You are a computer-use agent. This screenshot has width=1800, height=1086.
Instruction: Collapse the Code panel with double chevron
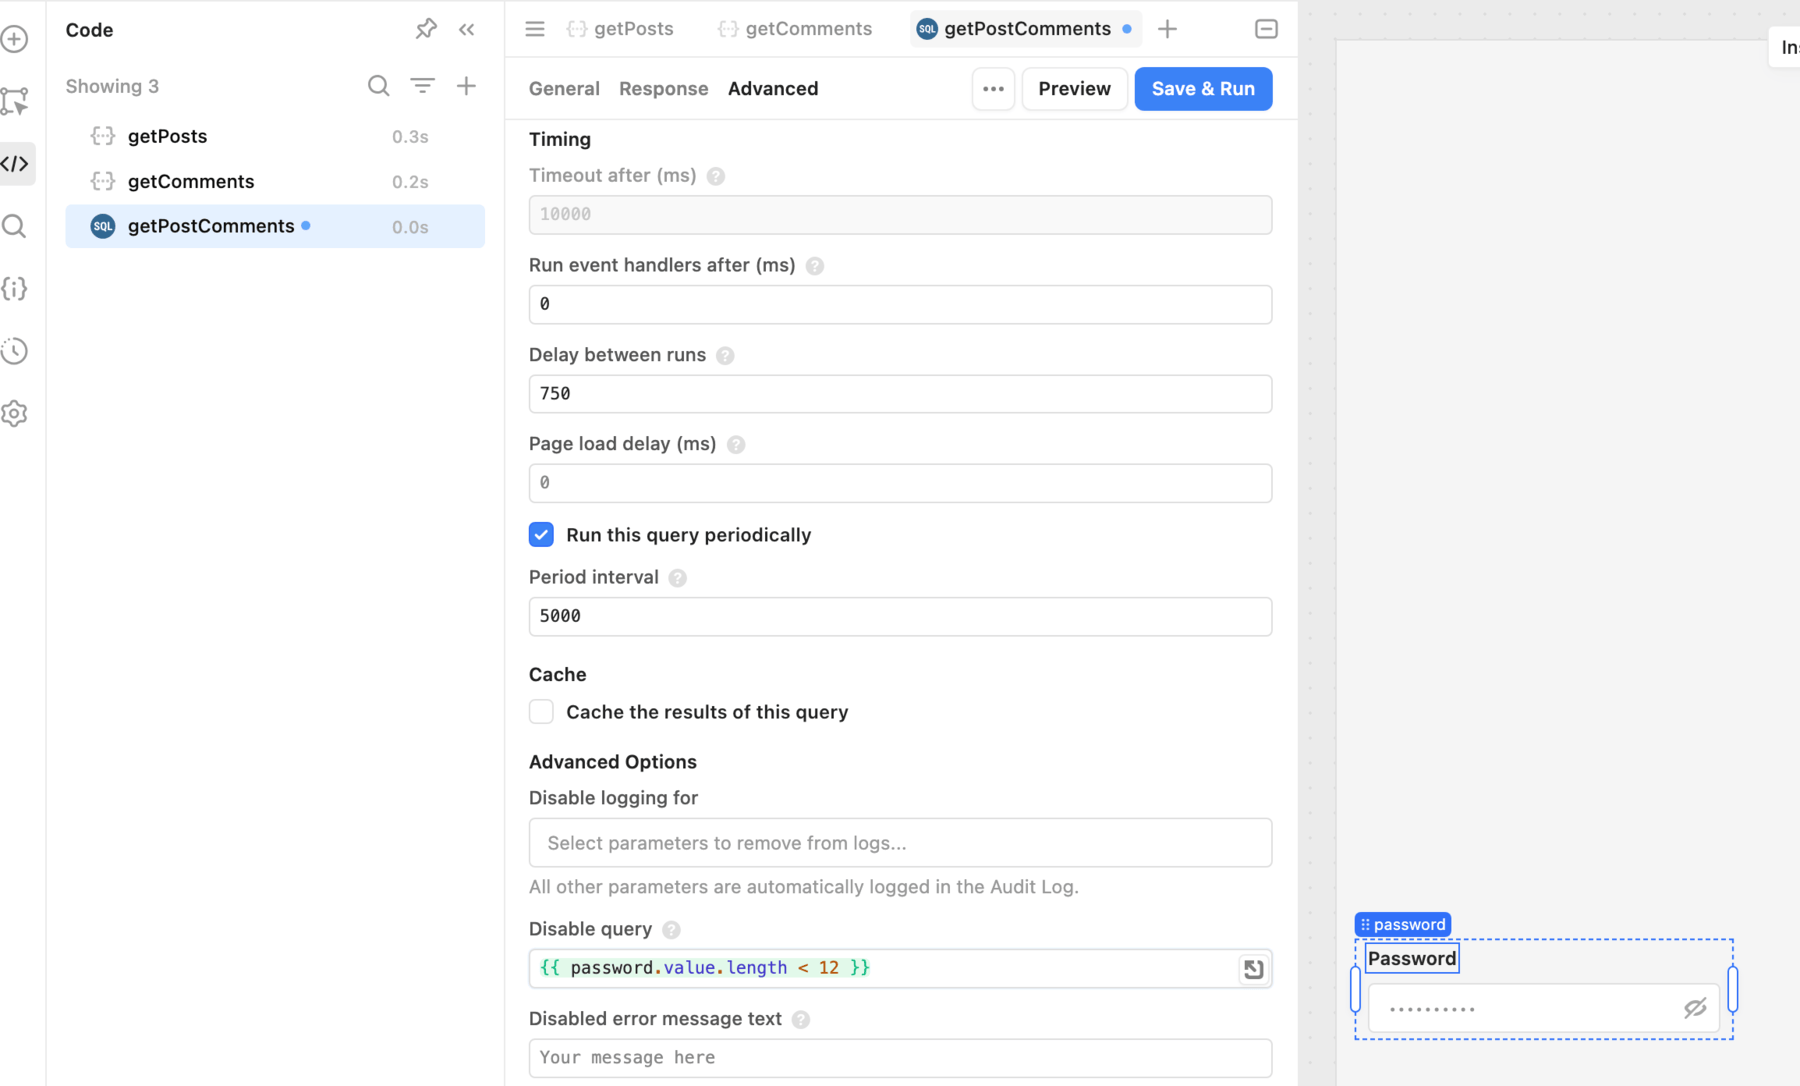(x=466, y=29)
